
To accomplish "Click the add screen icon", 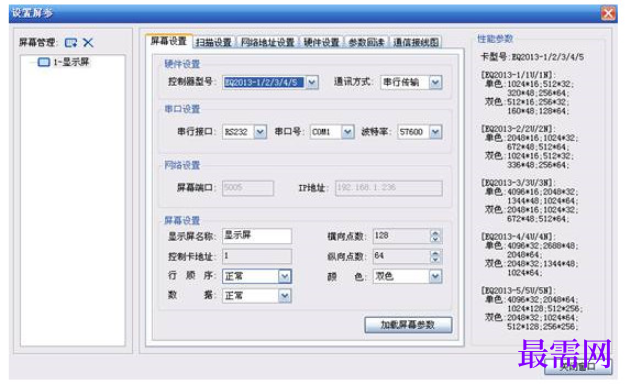I will pos(71,42).
